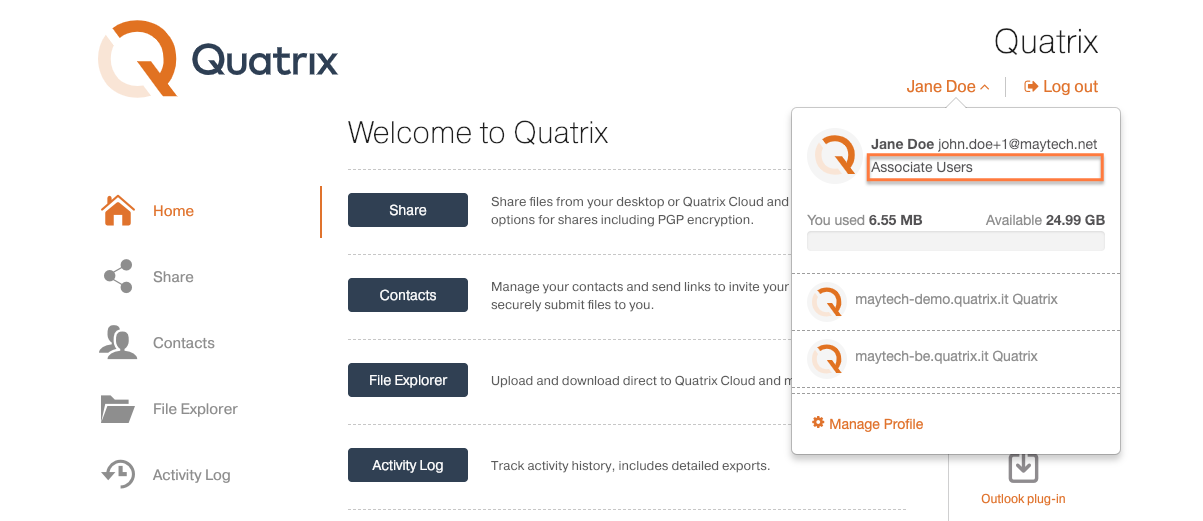The height and width of the screenshot is (521, 1203).
Task: Click the Quatrix title text at top right
Action: click(x=1046, y=42)
